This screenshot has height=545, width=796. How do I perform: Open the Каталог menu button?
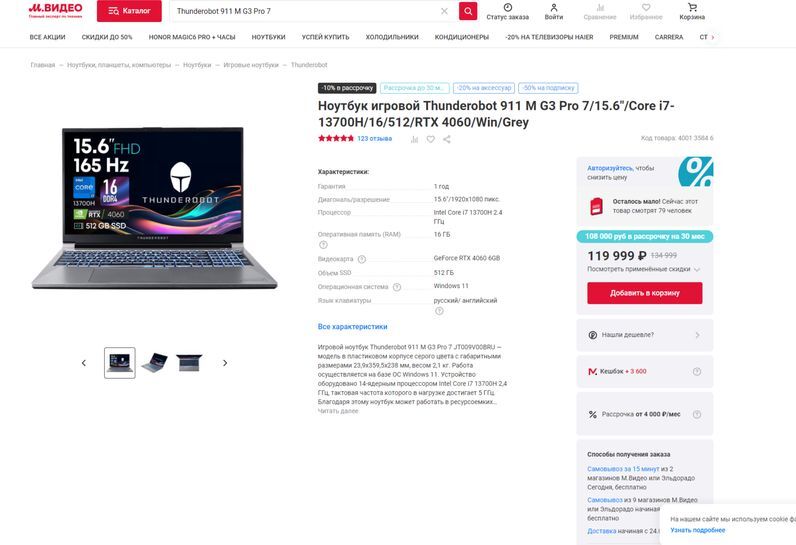pyautogui.click(x=129, y=11)
